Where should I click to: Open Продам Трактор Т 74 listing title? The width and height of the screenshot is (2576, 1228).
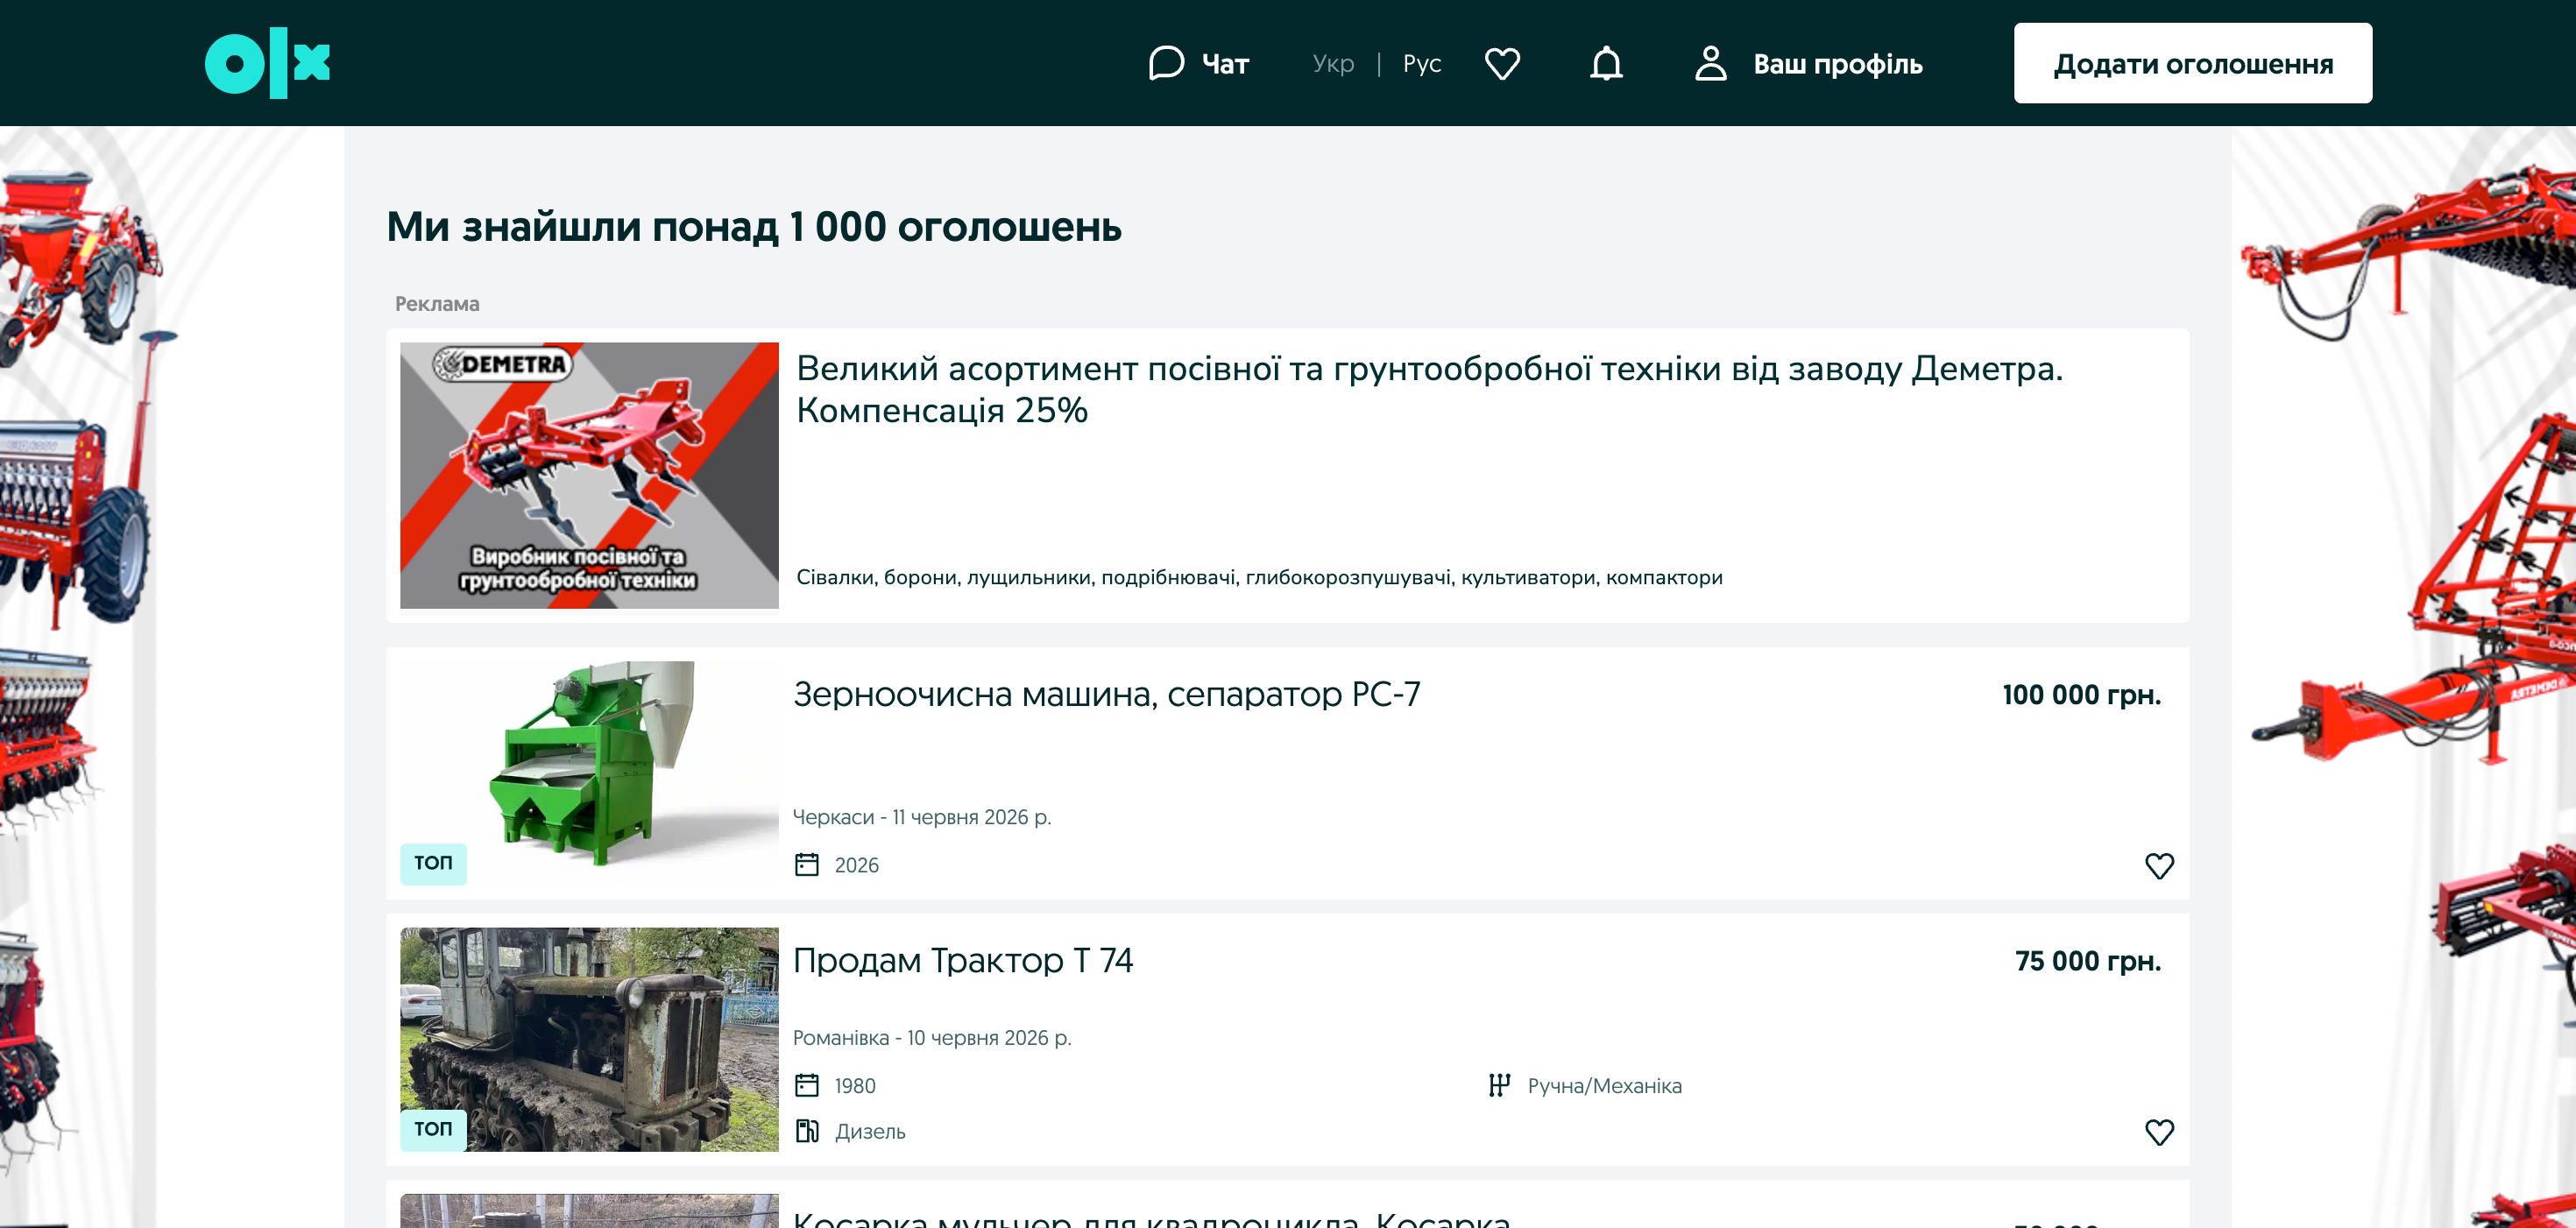pos(962,960)
